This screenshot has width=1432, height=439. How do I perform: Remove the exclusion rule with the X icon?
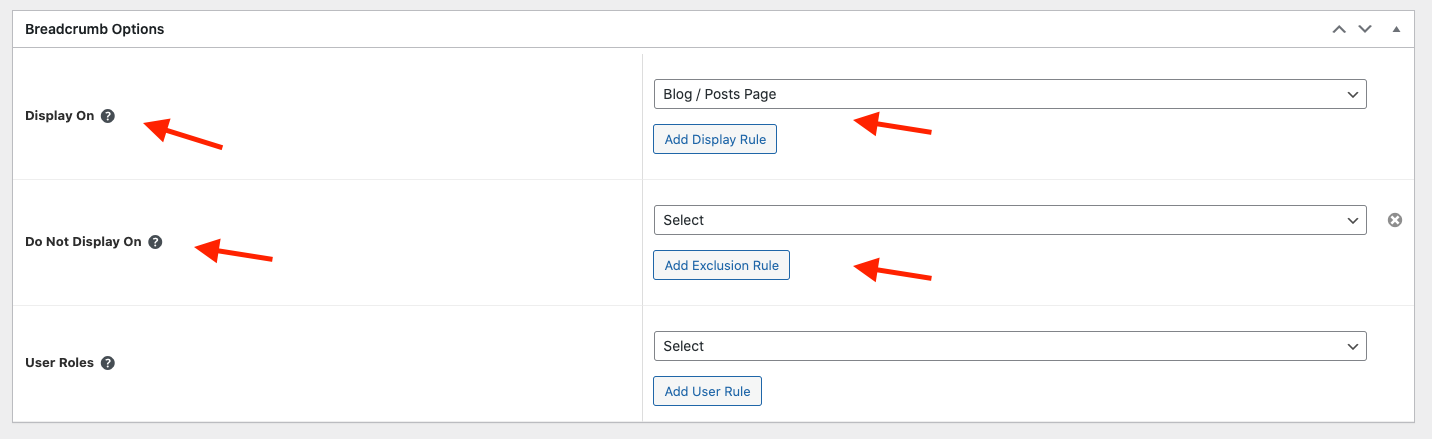tap(1395, 220)
